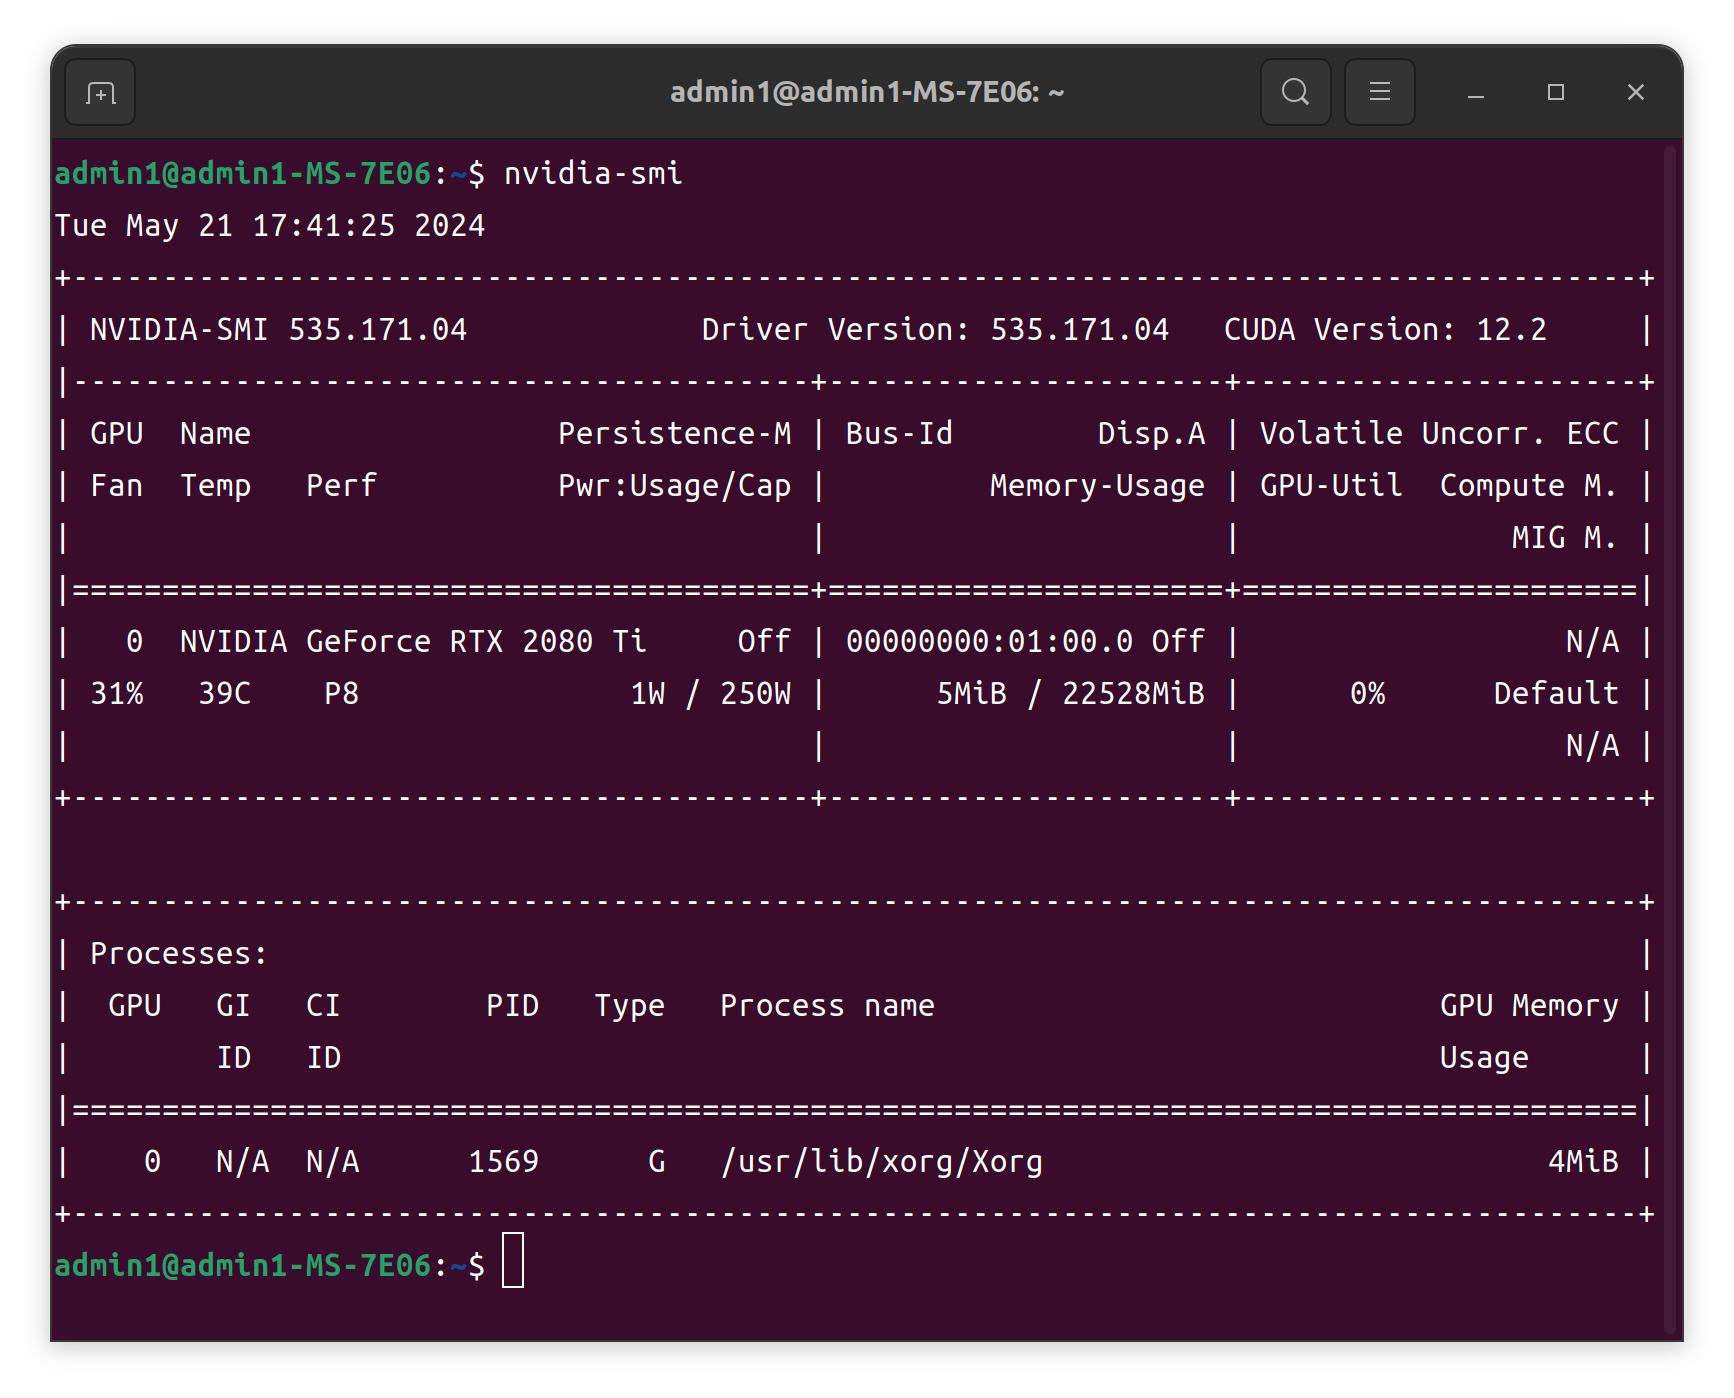
Task: Click the GPU Memory column header
Action: click(x=1529, y=1006)
